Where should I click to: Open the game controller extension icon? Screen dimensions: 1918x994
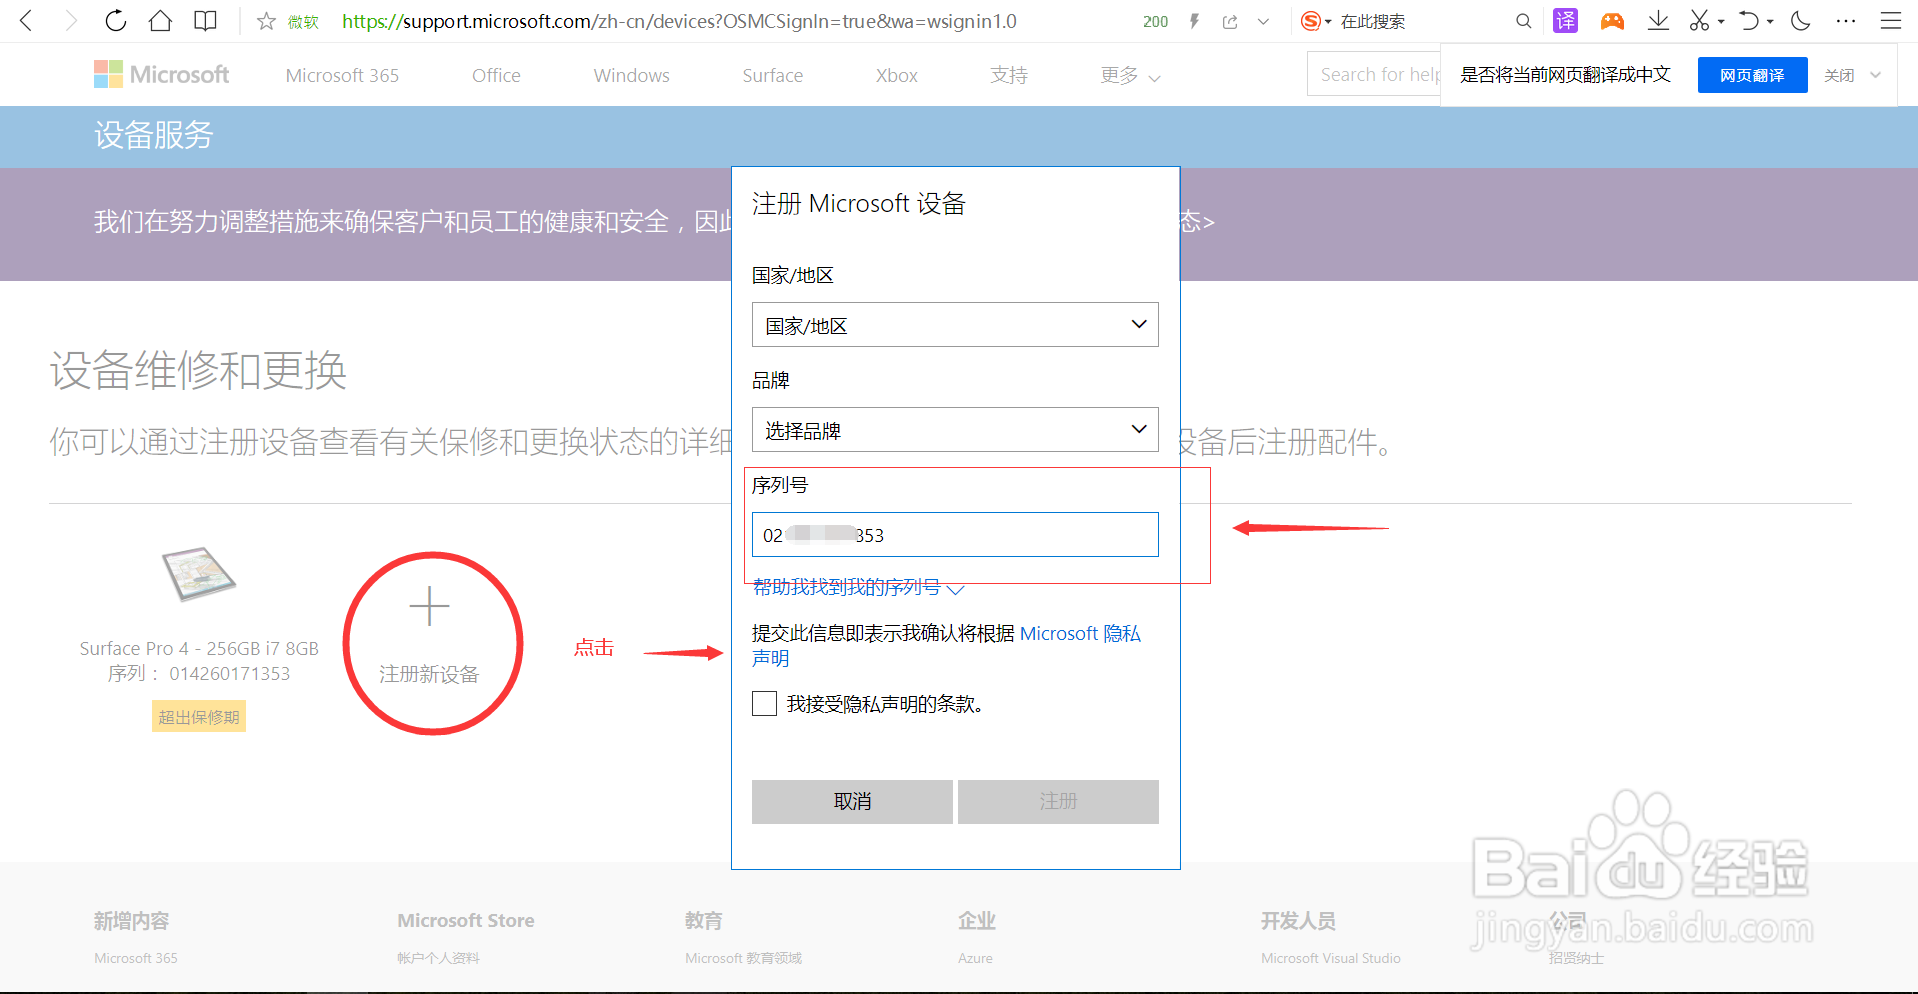click(x=1612, y=21)
